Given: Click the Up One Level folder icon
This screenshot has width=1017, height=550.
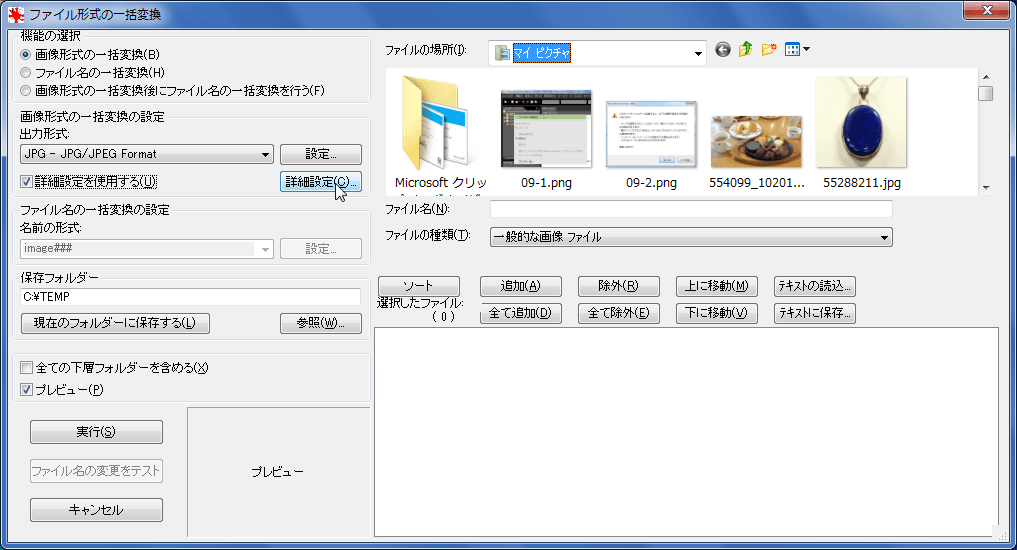Looking at the screenshot, I should tap(745, 49).
